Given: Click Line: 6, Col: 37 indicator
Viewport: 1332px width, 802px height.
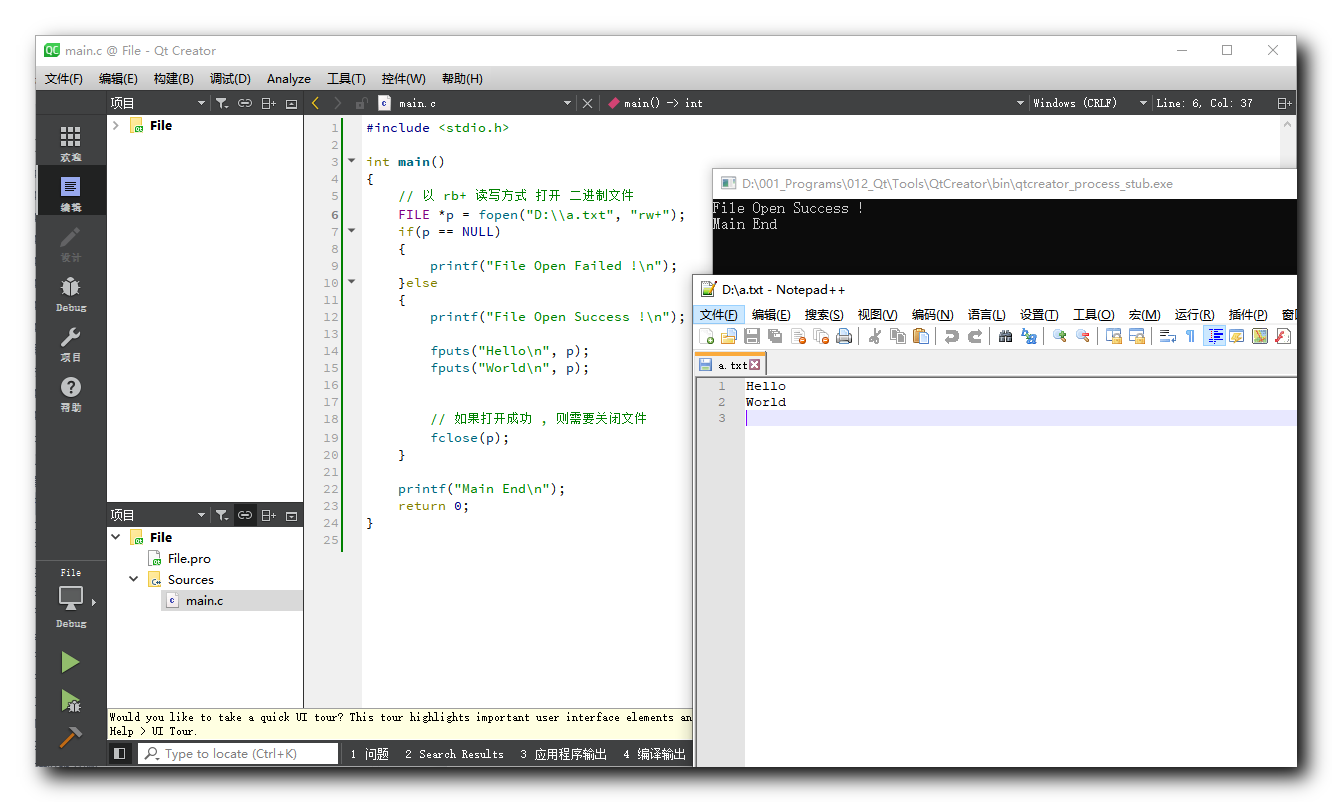Looking at the screenshot, I should (x=1204, y=103).
